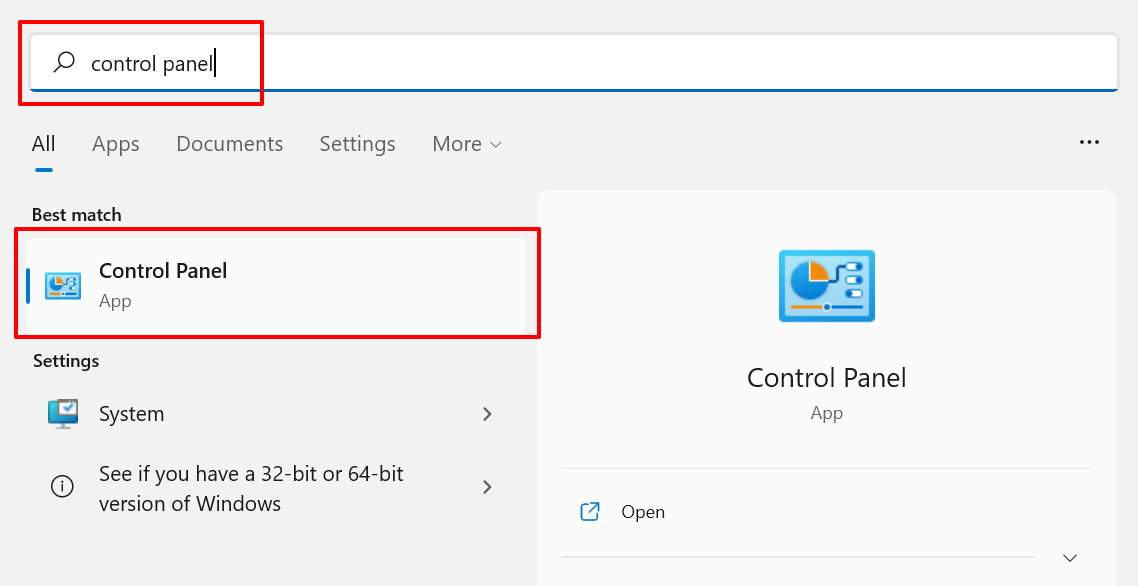Expand chevron beside the 32-bit or 64-bit result
Screen dimensions: 1138x586
pyautogui.click(x=487, y=487)
